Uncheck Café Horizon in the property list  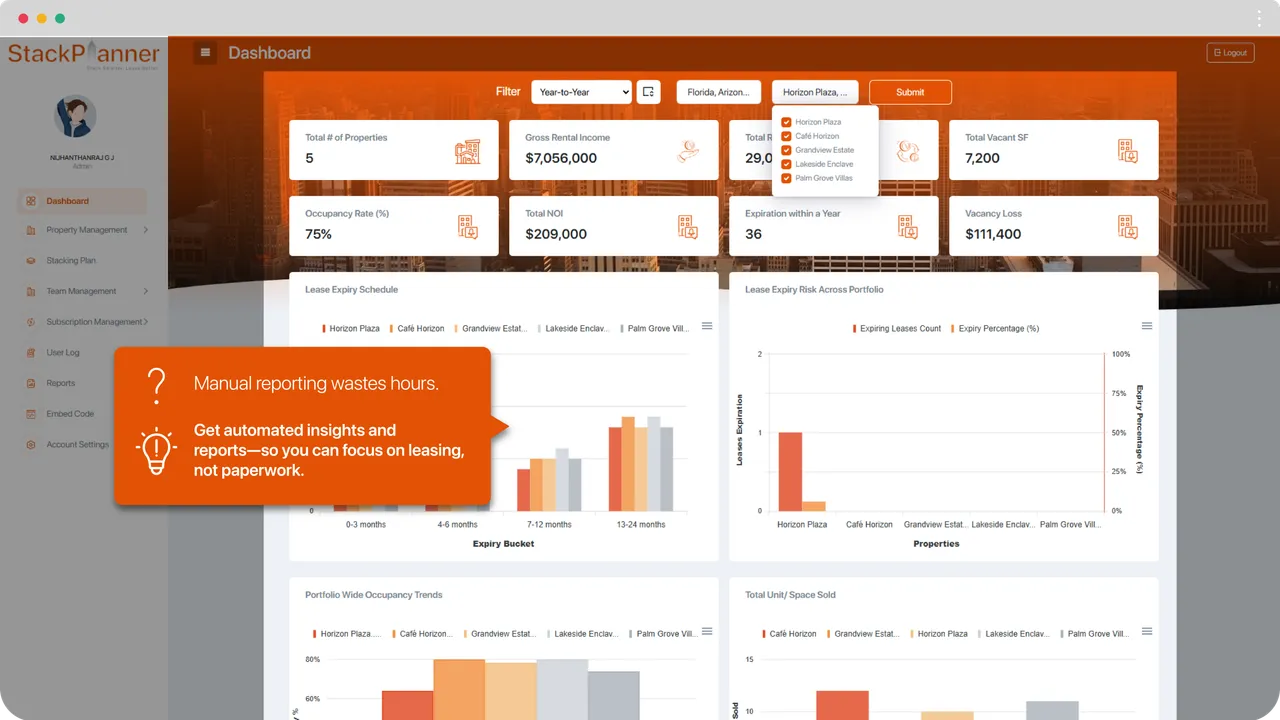coord(785,136)
